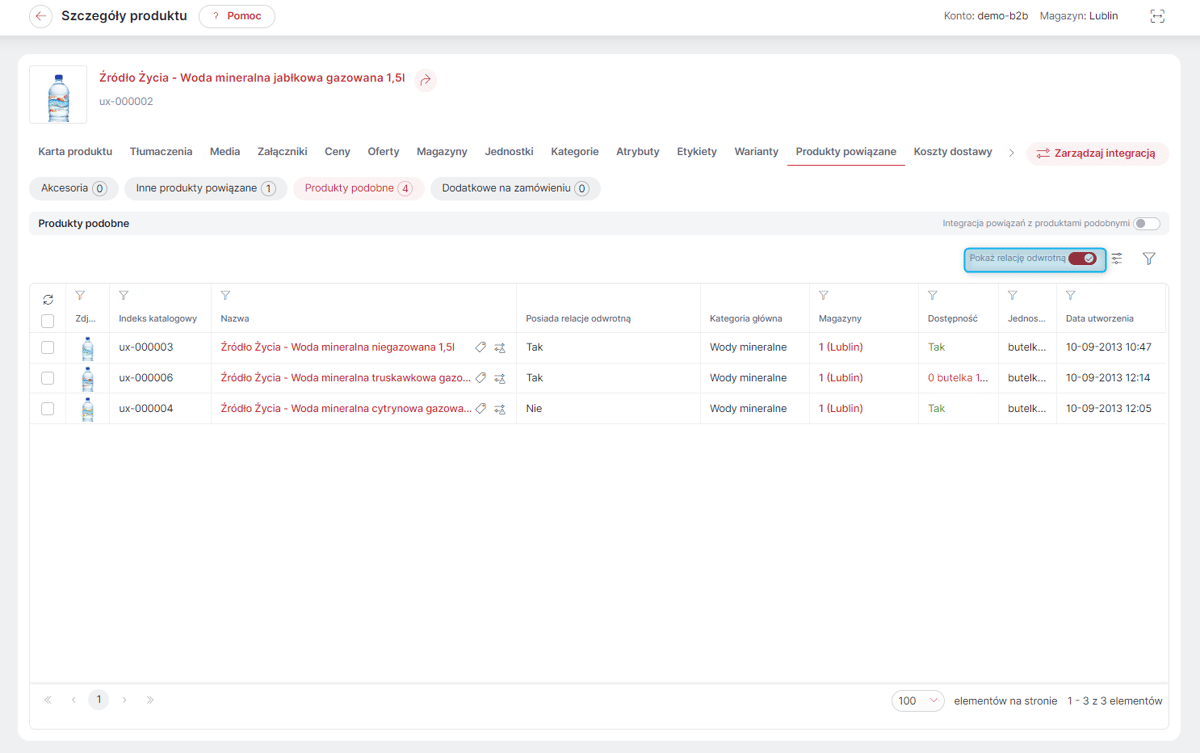
Task: Open column settings sliders icon
Action: coord(1117,258)
